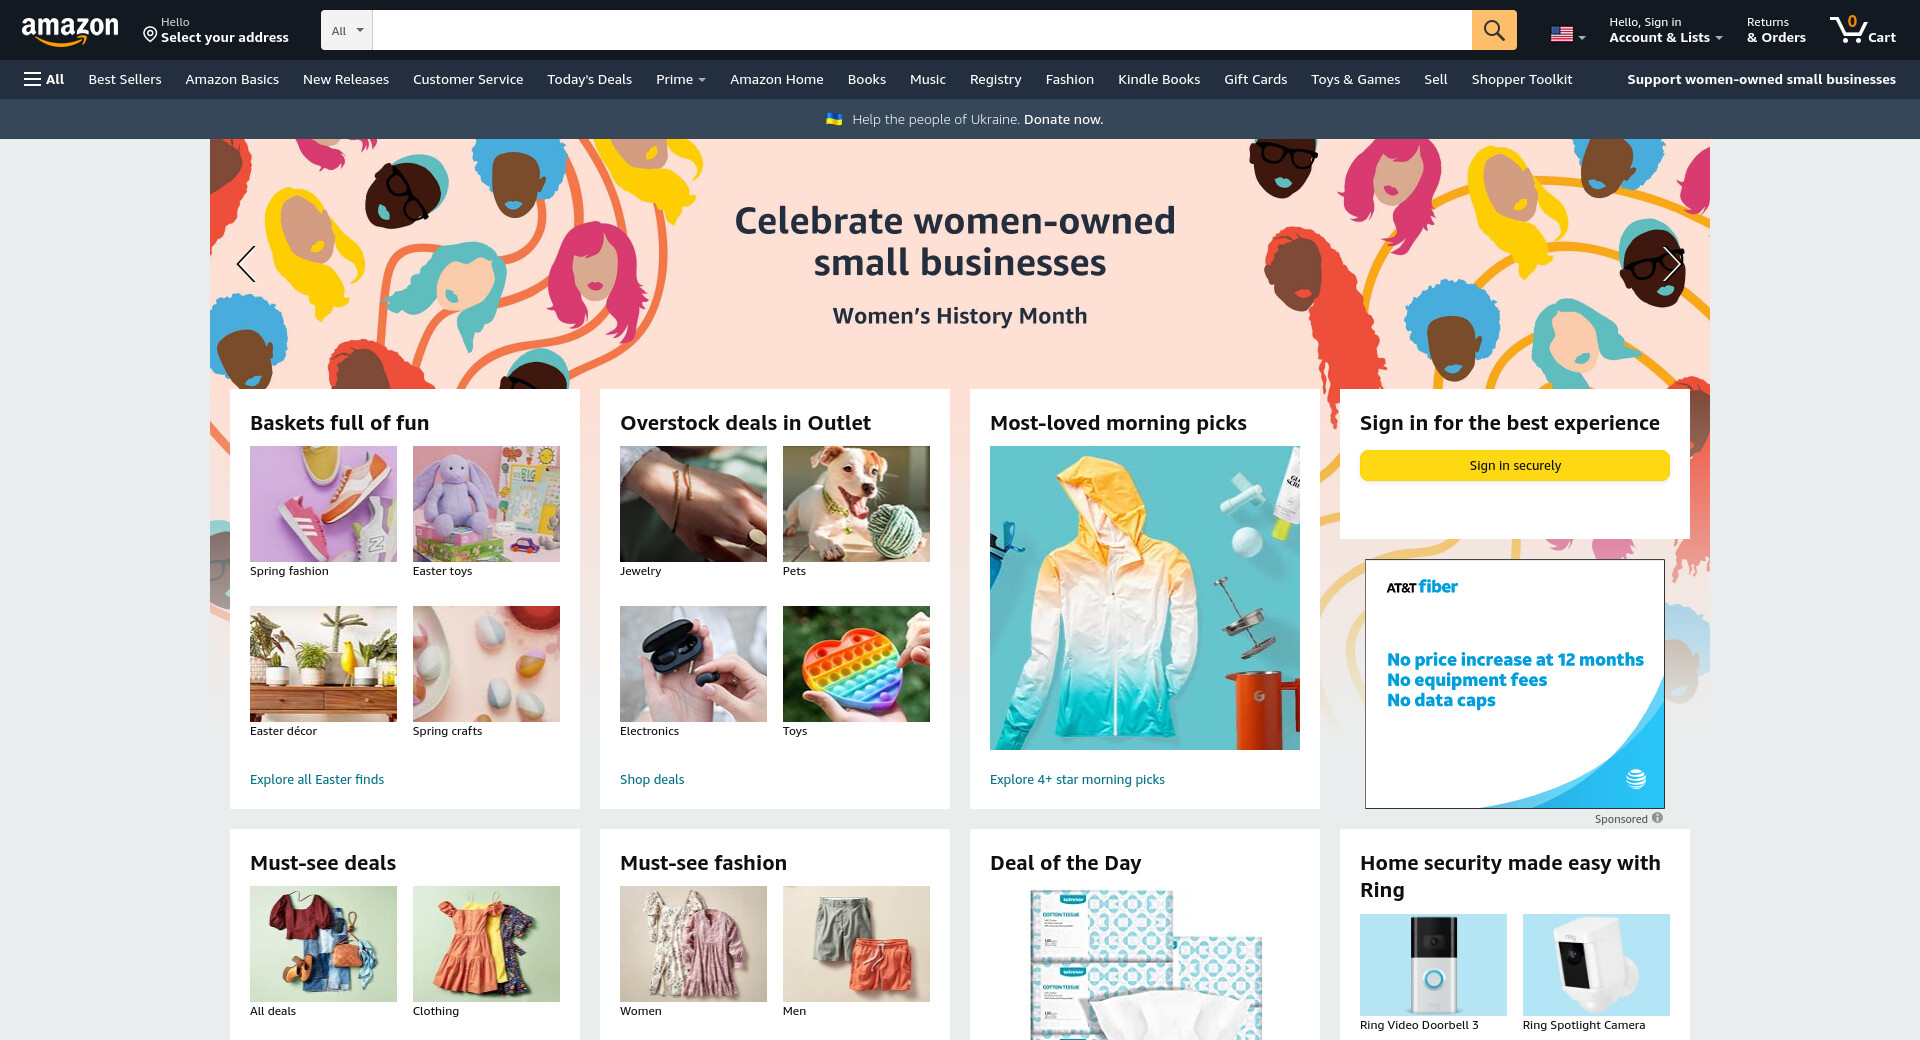Click the Sign in securely button
This screenshot has height=1040, width=1920.
click(1515, 465)
